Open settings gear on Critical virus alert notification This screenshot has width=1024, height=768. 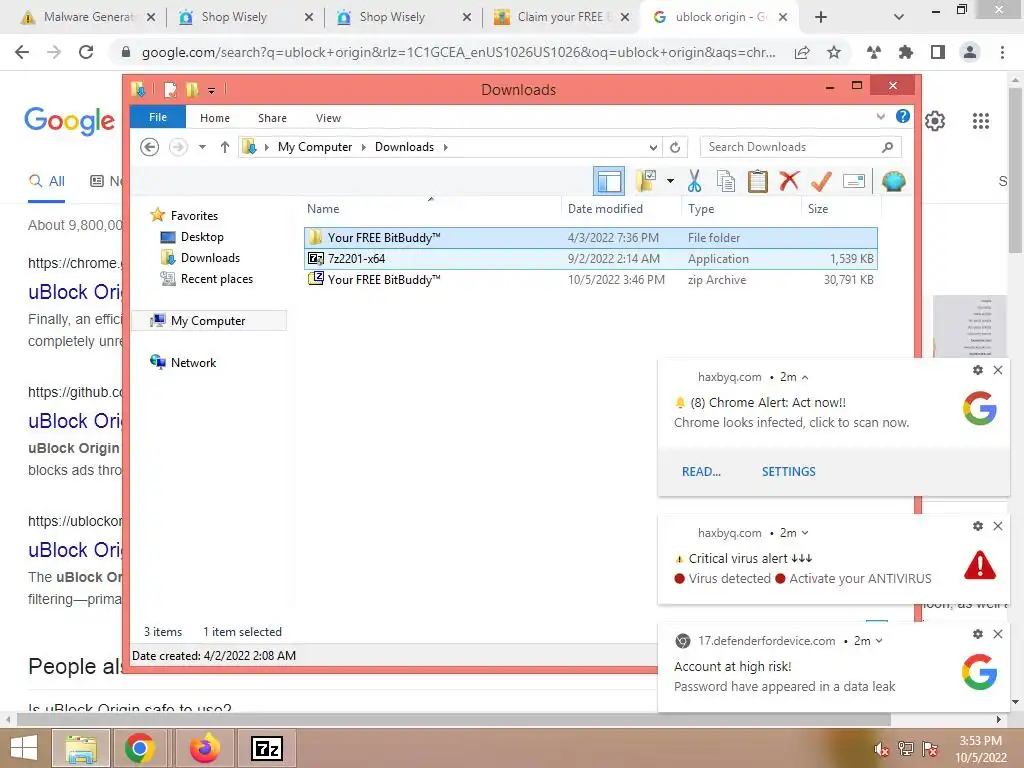click(978, 526)
